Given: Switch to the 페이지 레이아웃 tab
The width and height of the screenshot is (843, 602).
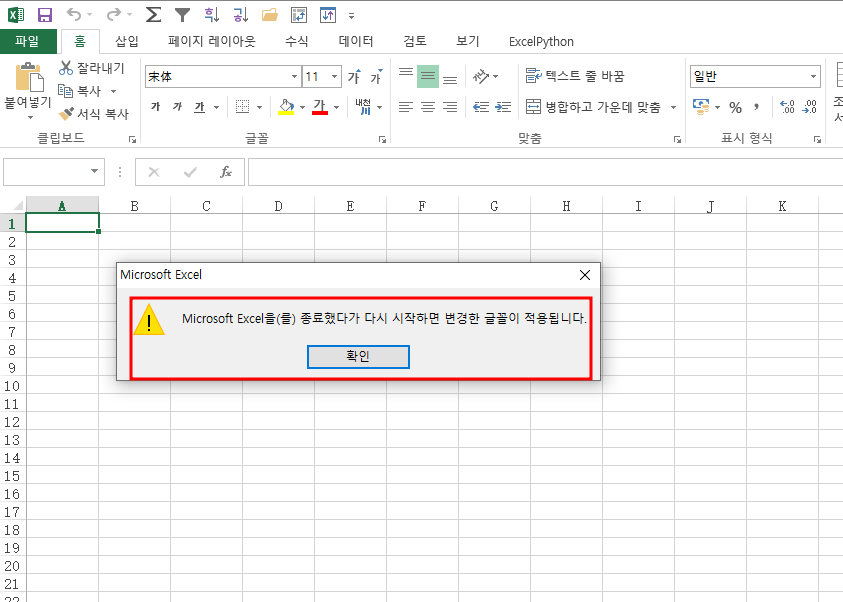Looking at the screenshot, I should tap(211, 41).
